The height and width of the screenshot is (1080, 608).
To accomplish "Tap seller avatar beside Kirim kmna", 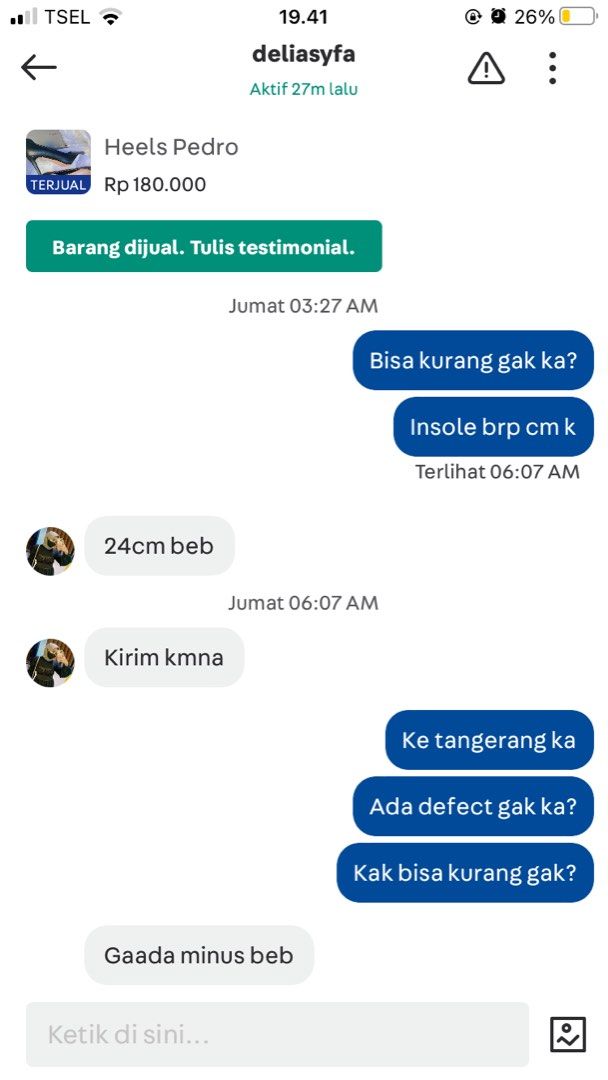I will tap(50, 663).
